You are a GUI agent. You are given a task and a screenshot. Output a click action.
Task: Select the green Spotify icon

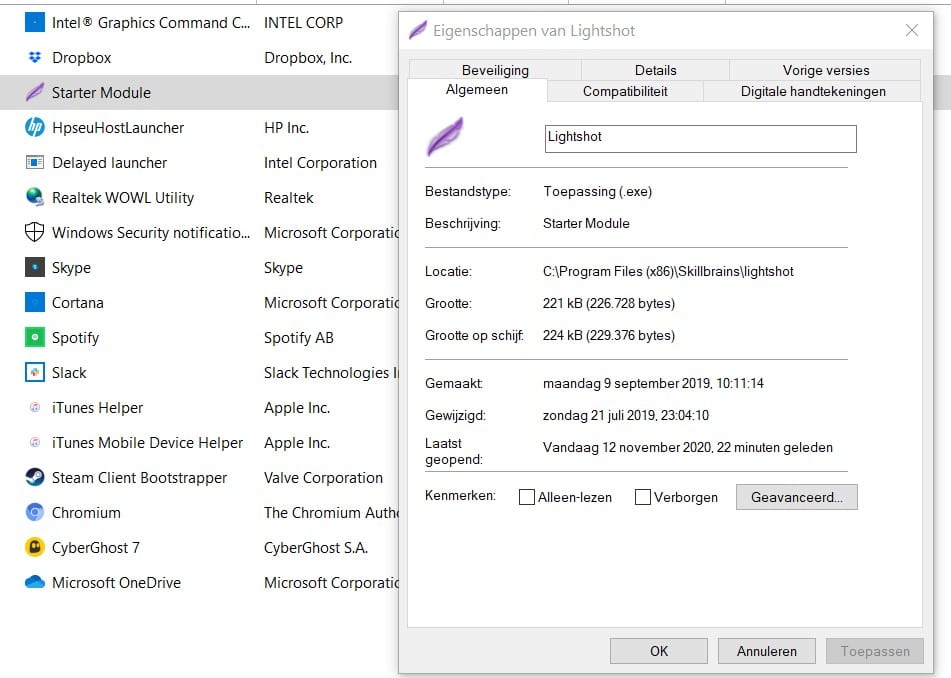coord(35,337)
